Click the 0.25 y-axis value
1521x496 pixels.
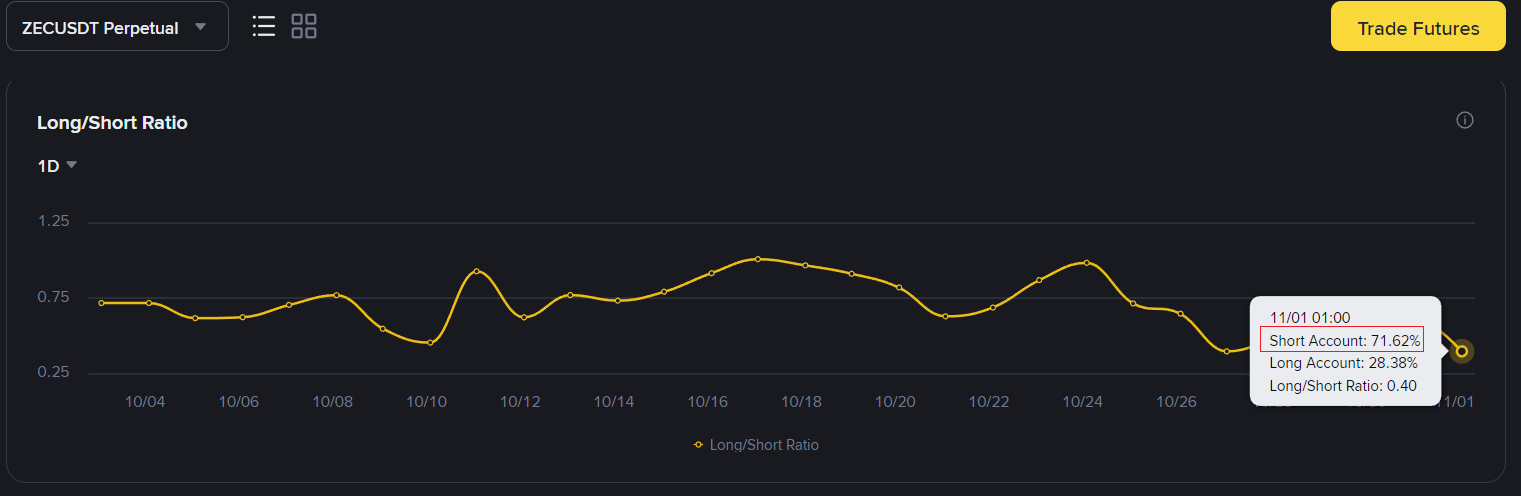pyautogui.click(x=53, y=372)
